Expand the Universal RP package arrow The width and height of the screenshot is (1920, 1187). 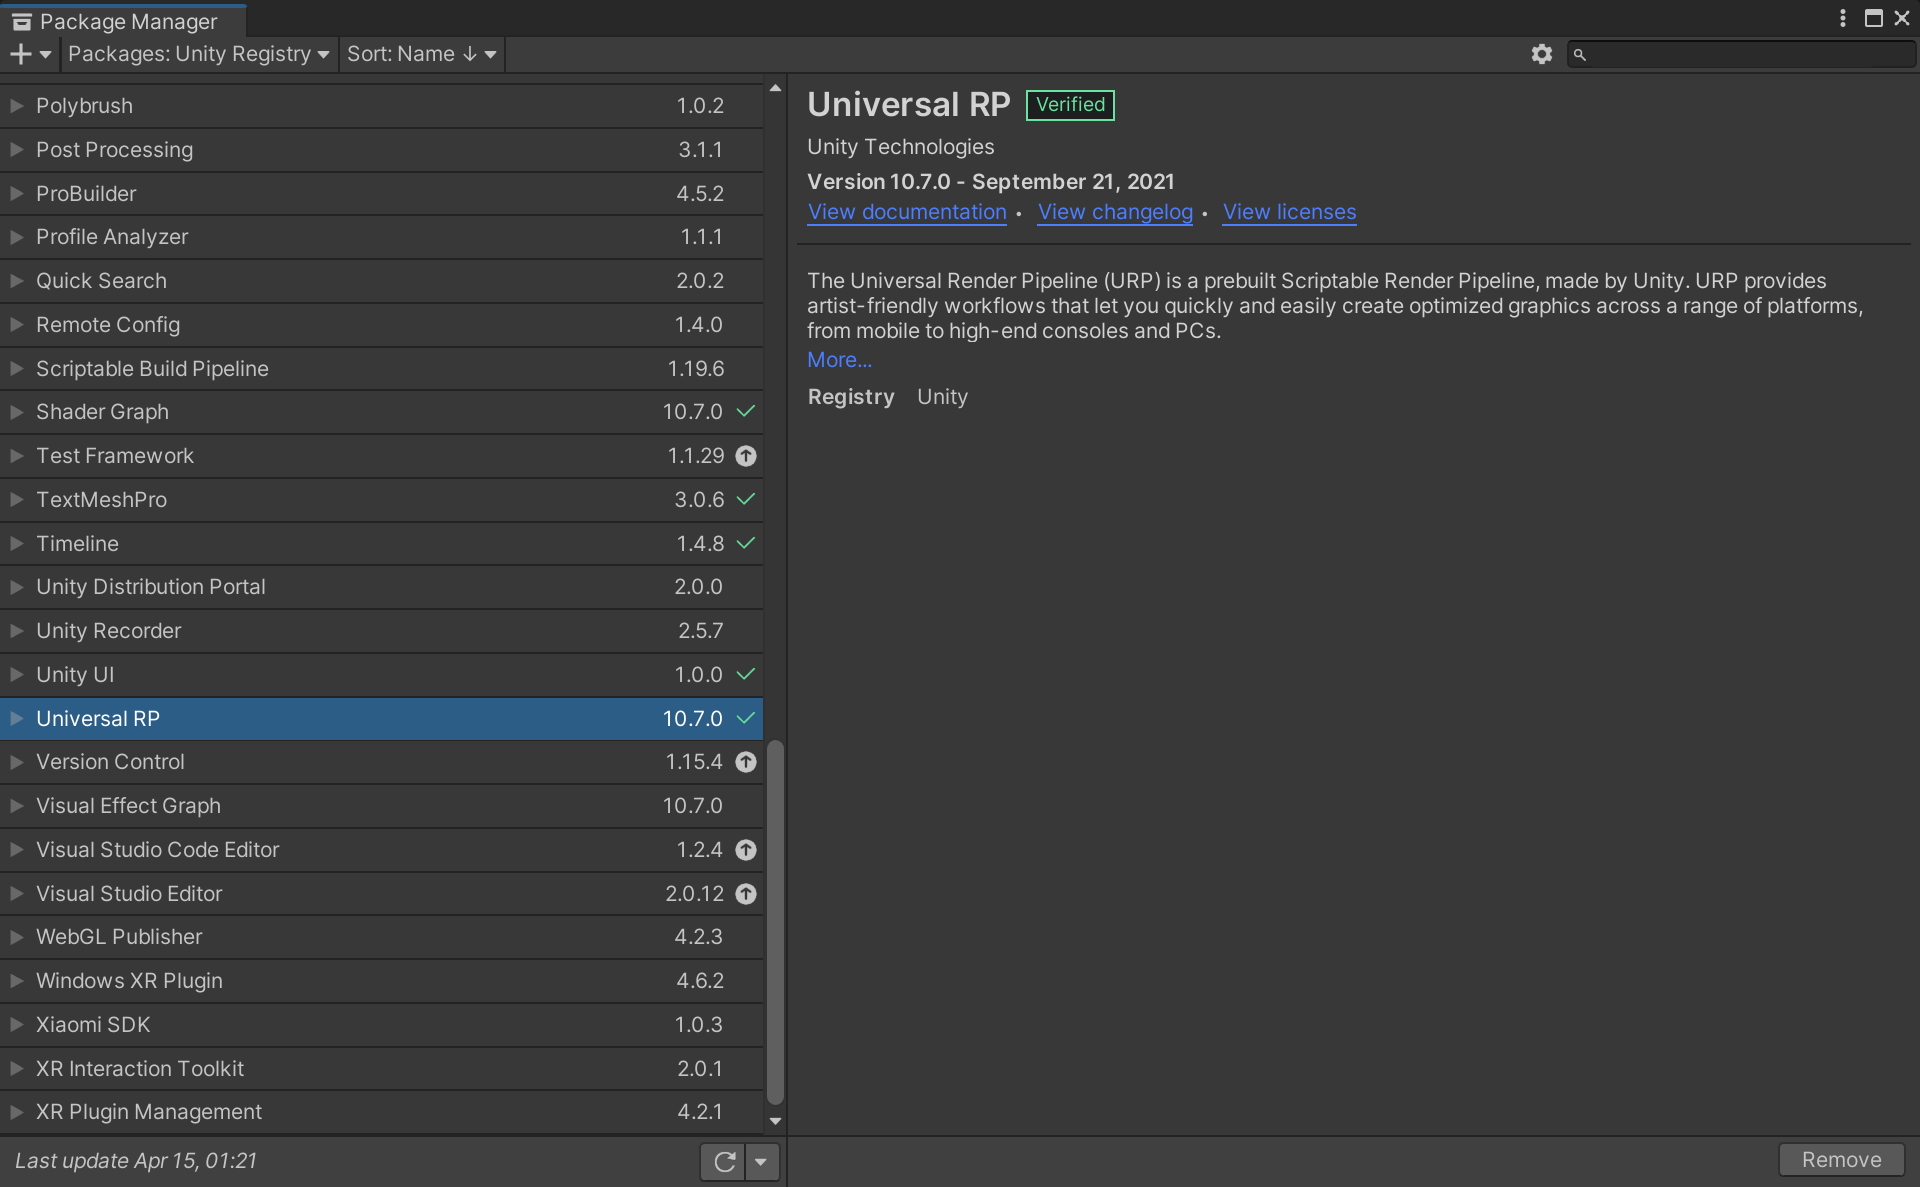(16, 718)
